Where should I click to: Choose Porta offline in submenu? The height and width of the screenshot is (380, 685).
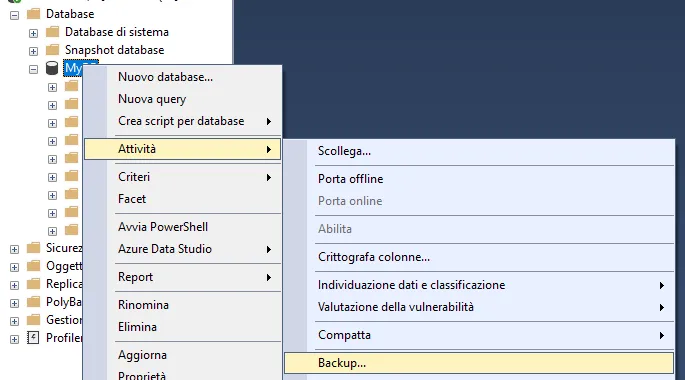pos(479,179)
